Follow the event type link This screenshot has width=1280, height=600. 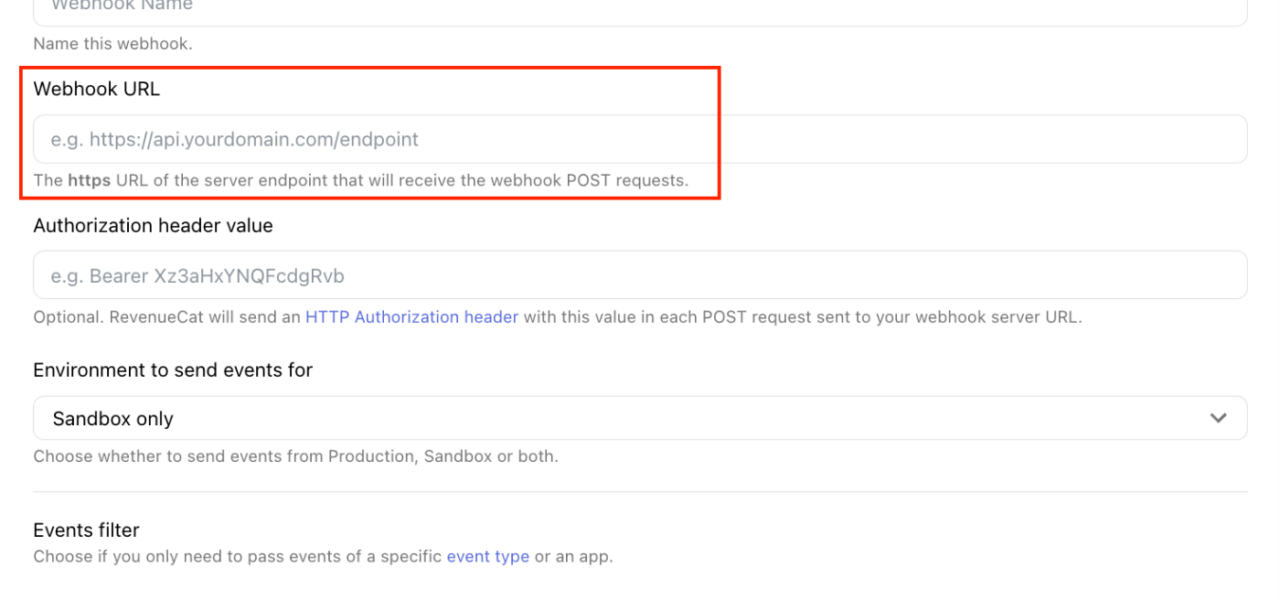pyautogui.click(x=488, y=556)
